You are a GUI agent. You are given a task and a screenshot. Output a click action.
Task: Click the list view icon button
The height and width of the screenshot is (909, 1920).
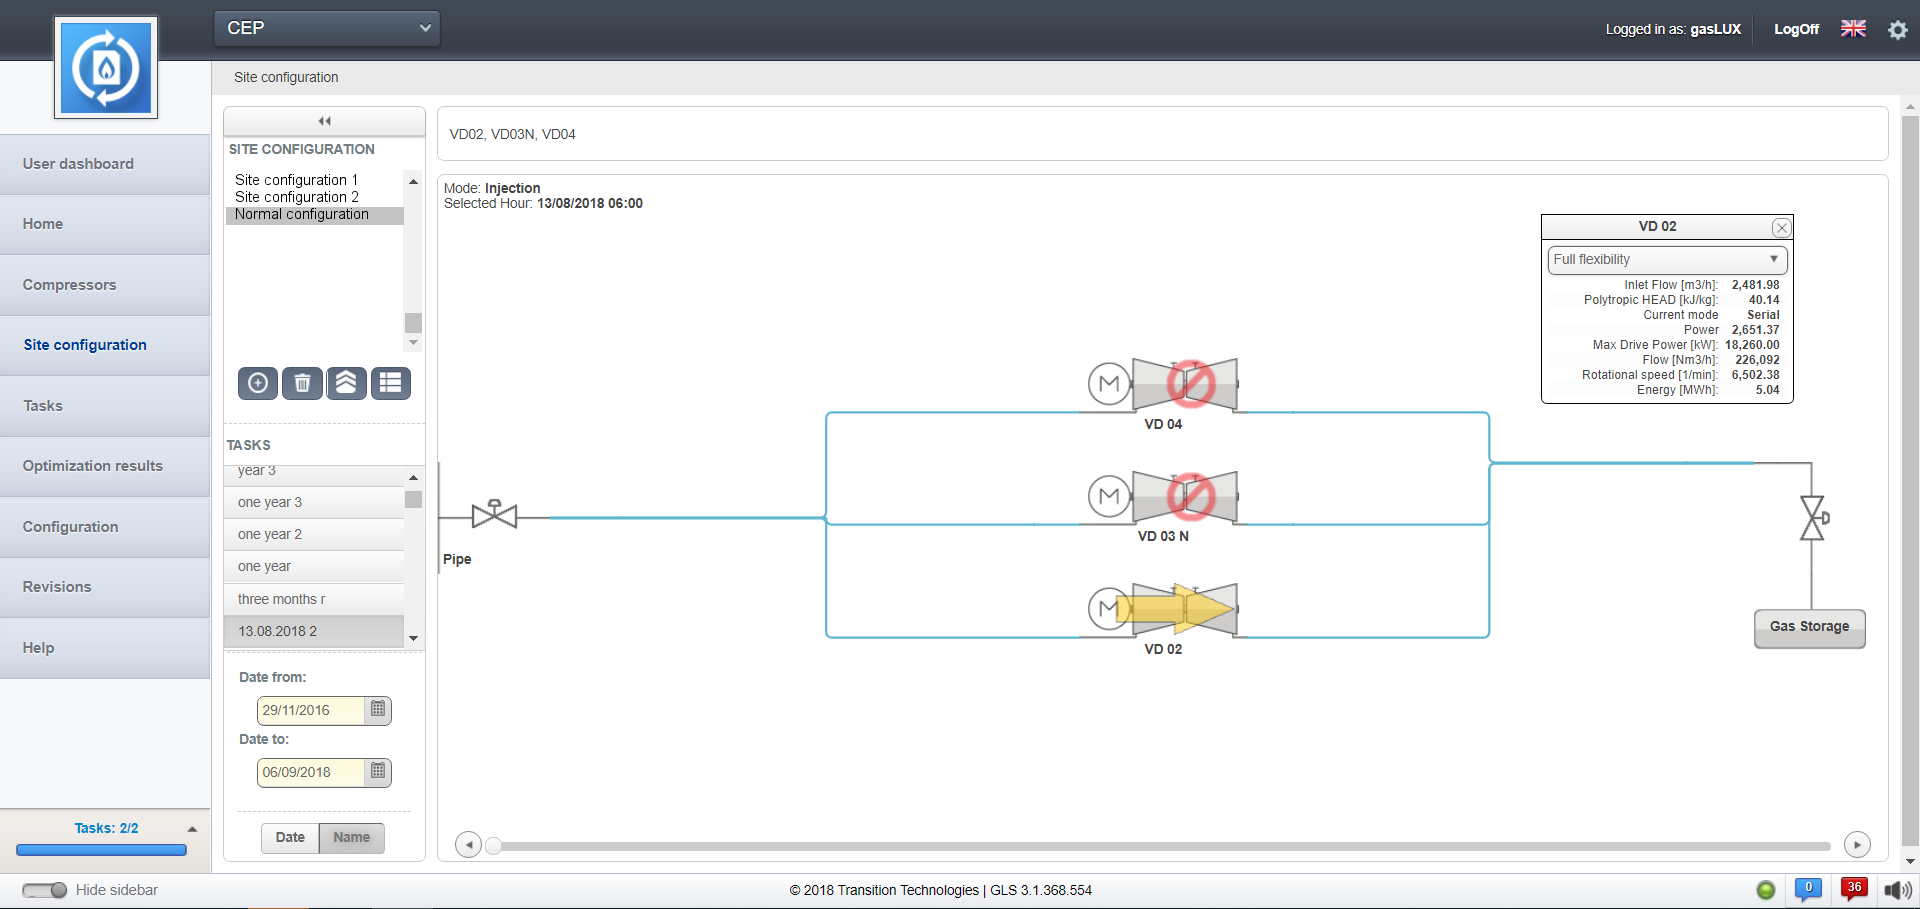(x=391, y=383)
